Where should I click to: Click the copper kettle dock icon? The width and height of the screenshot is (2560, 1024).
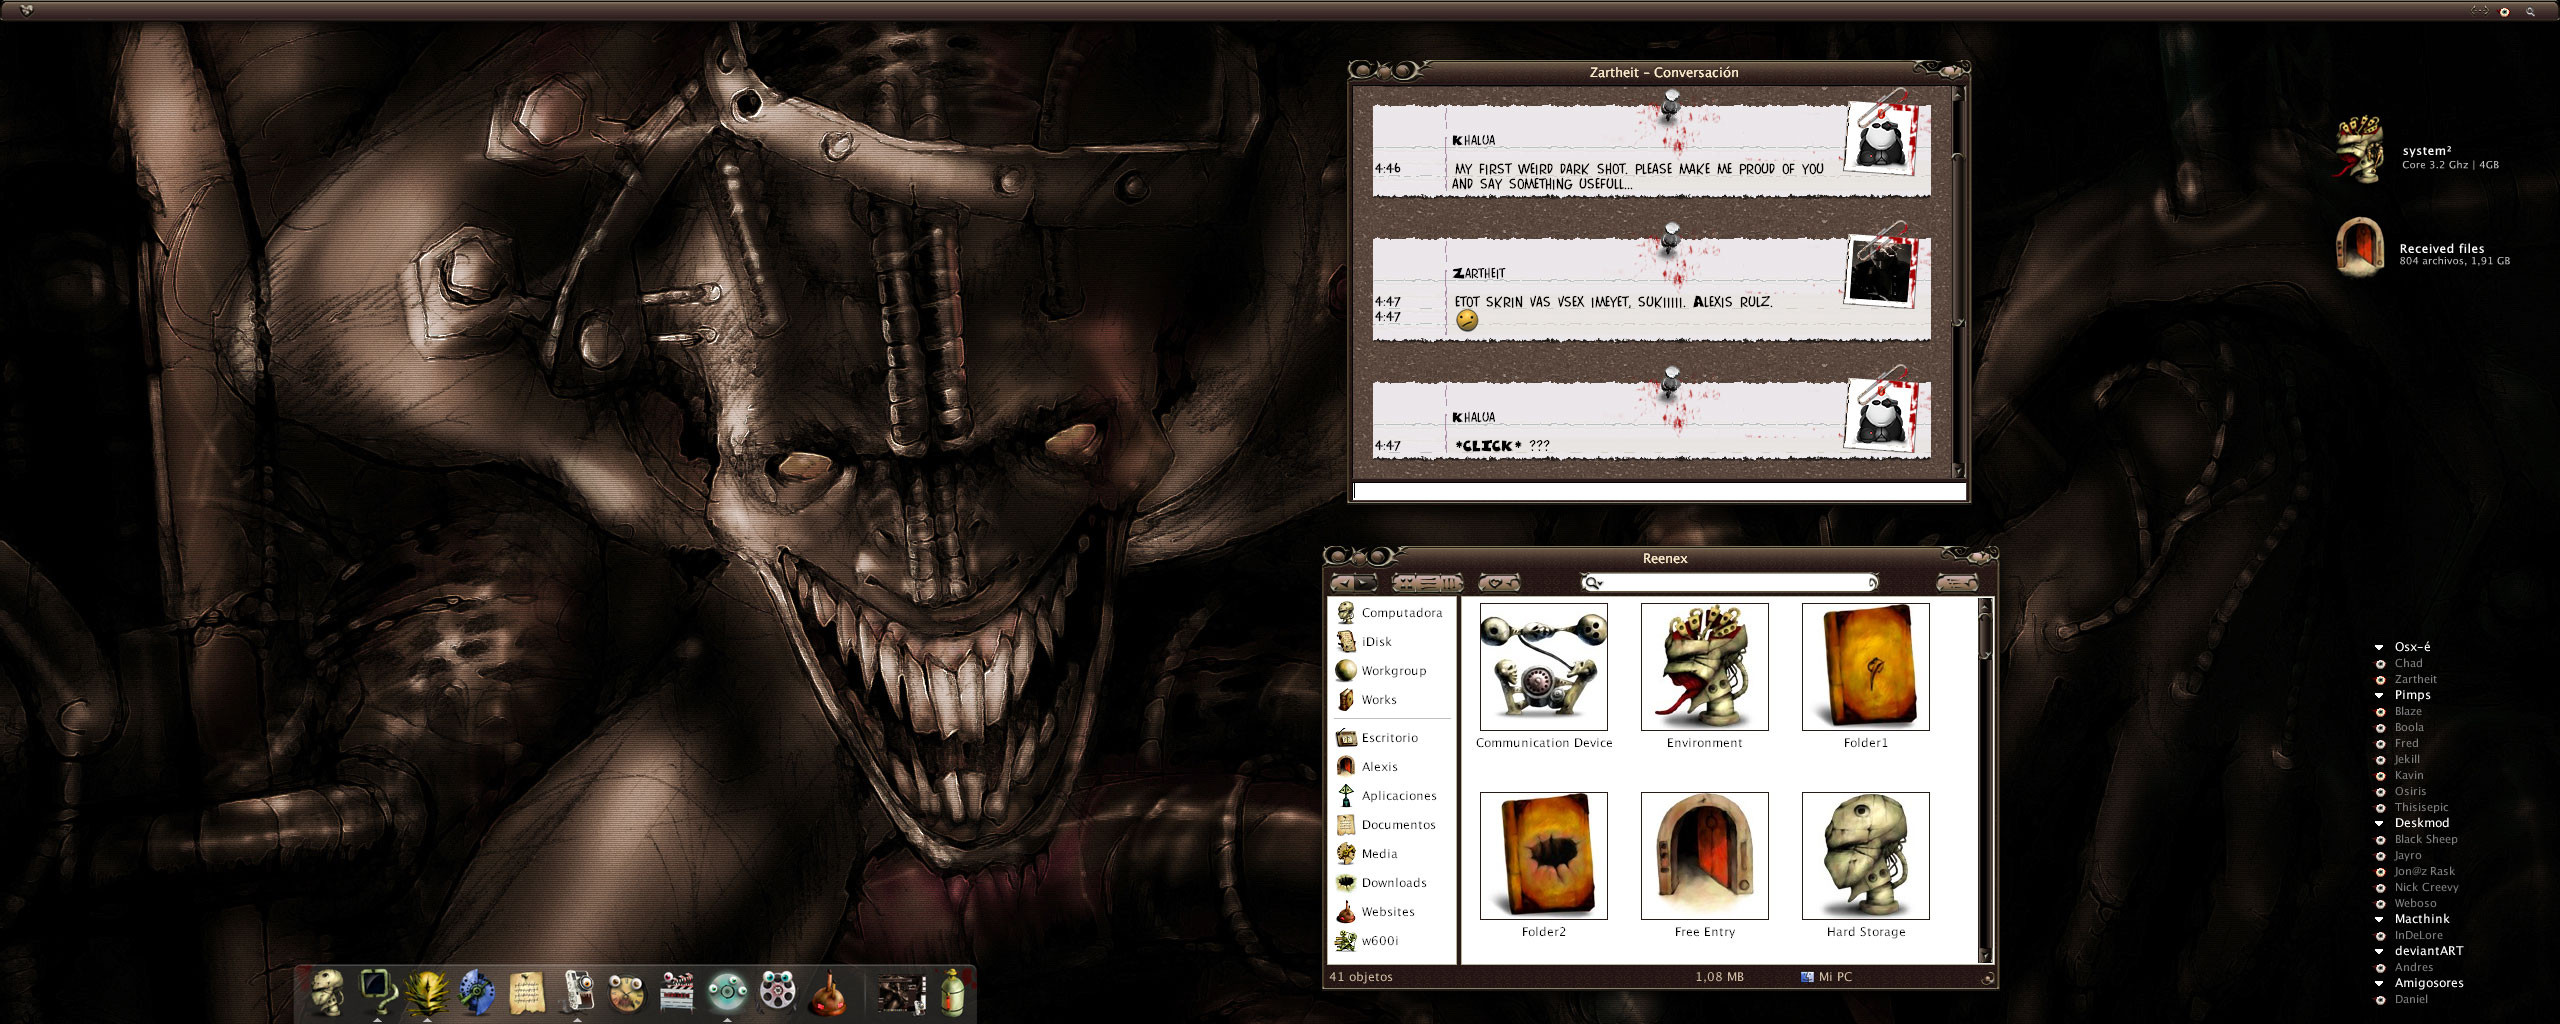[x=827, y=992]
